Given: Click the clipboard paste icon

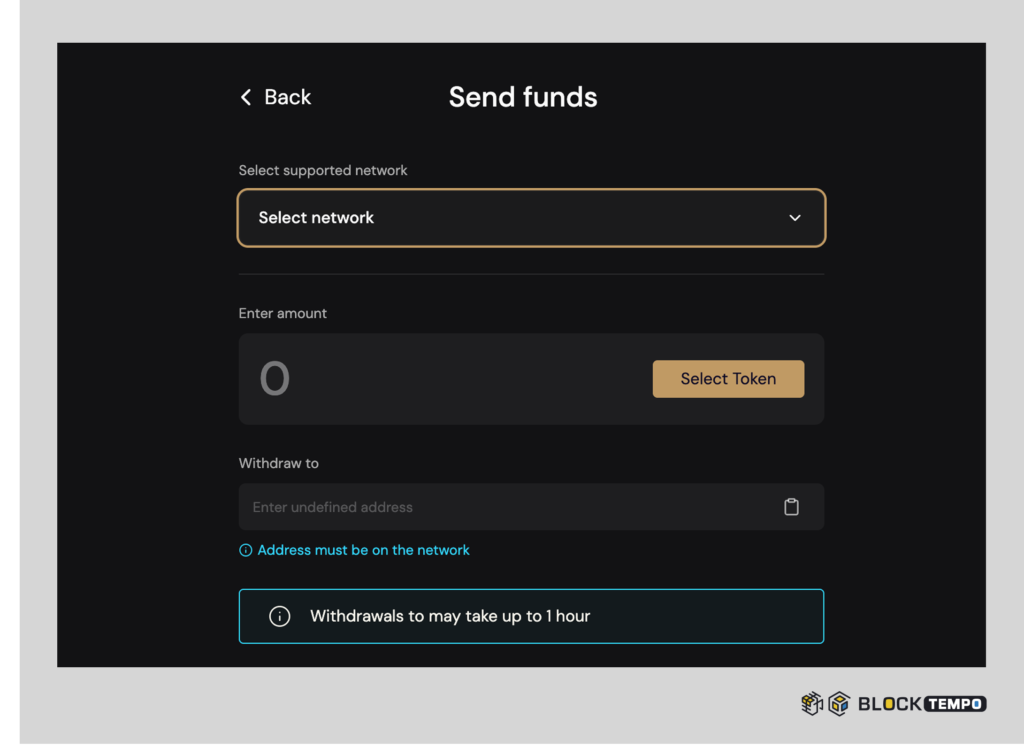Looking at the screenshot, I should (791, 507).
